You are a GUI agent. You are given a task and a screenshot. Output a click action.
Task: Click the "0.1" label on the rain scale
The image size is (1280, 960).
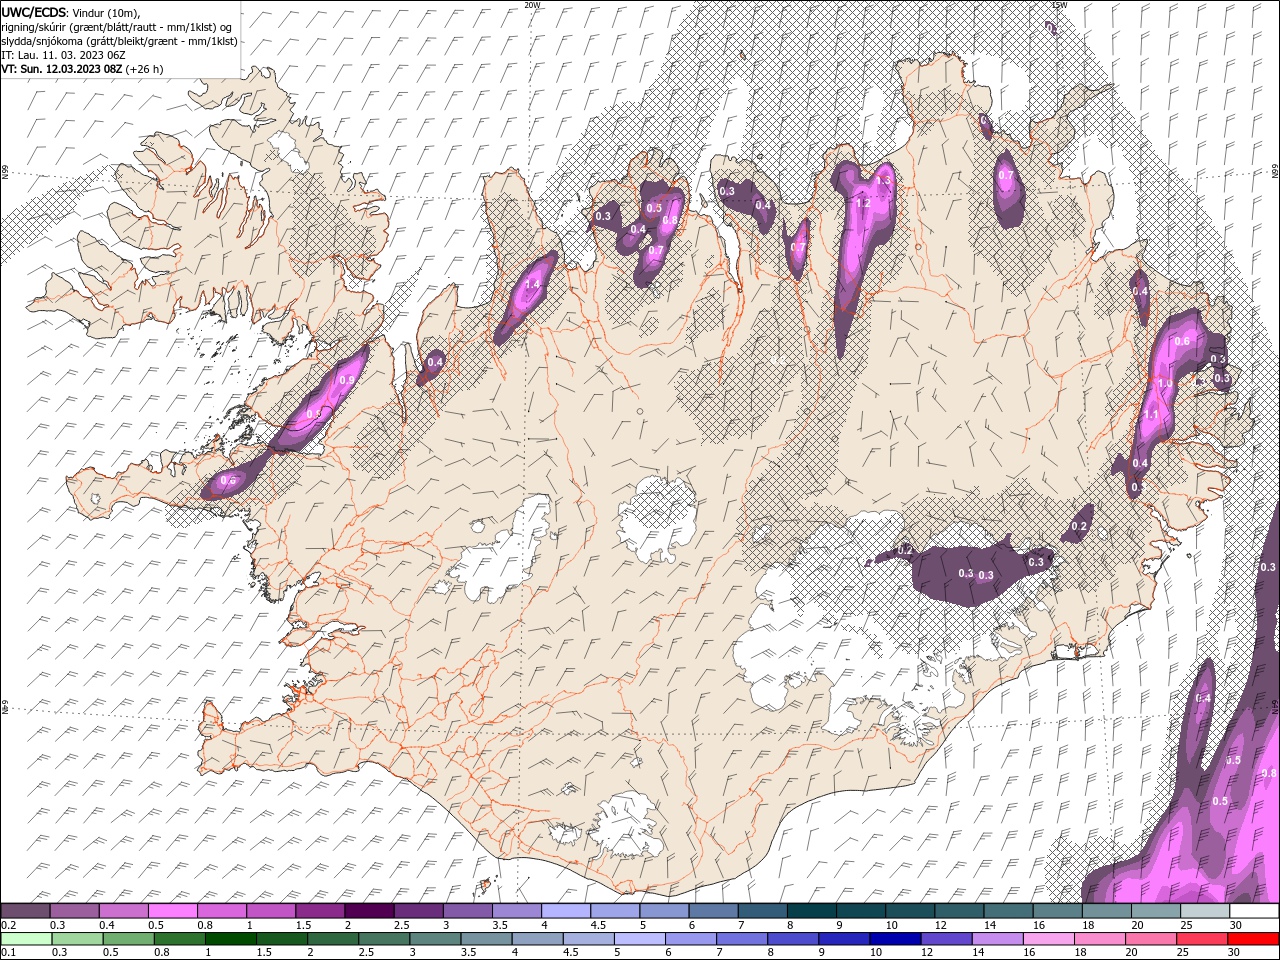click(9, 952)
